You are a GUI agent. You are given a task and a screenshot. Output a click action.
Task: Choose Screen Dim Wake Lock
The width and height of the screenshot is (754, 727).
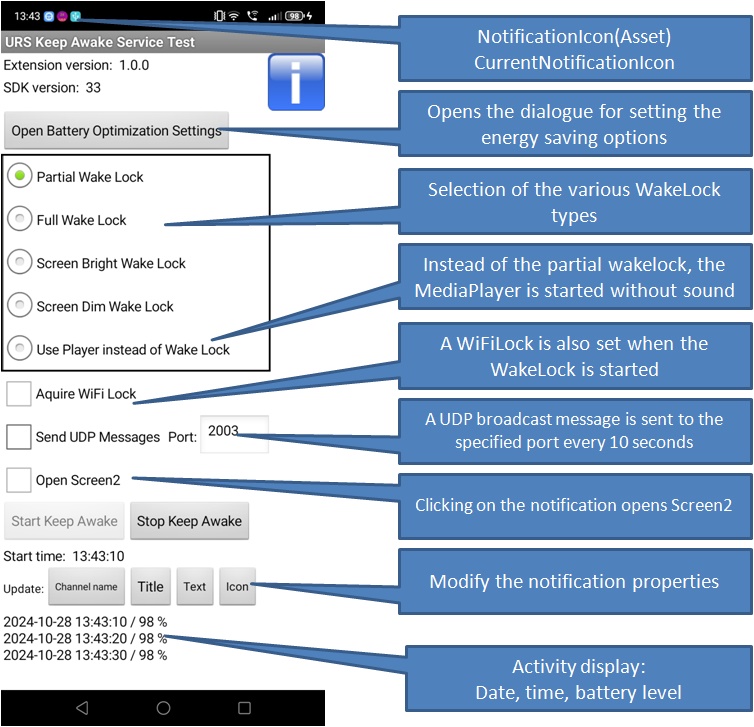[19, 306]
